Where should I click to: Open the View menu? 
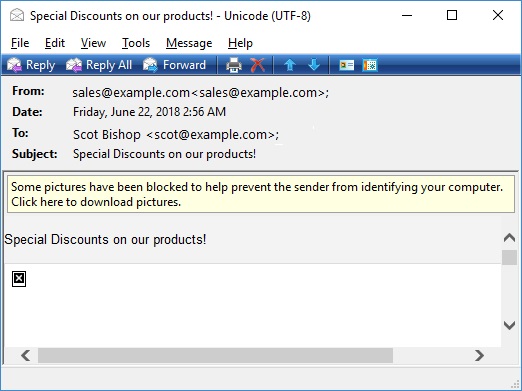(93, 43)
